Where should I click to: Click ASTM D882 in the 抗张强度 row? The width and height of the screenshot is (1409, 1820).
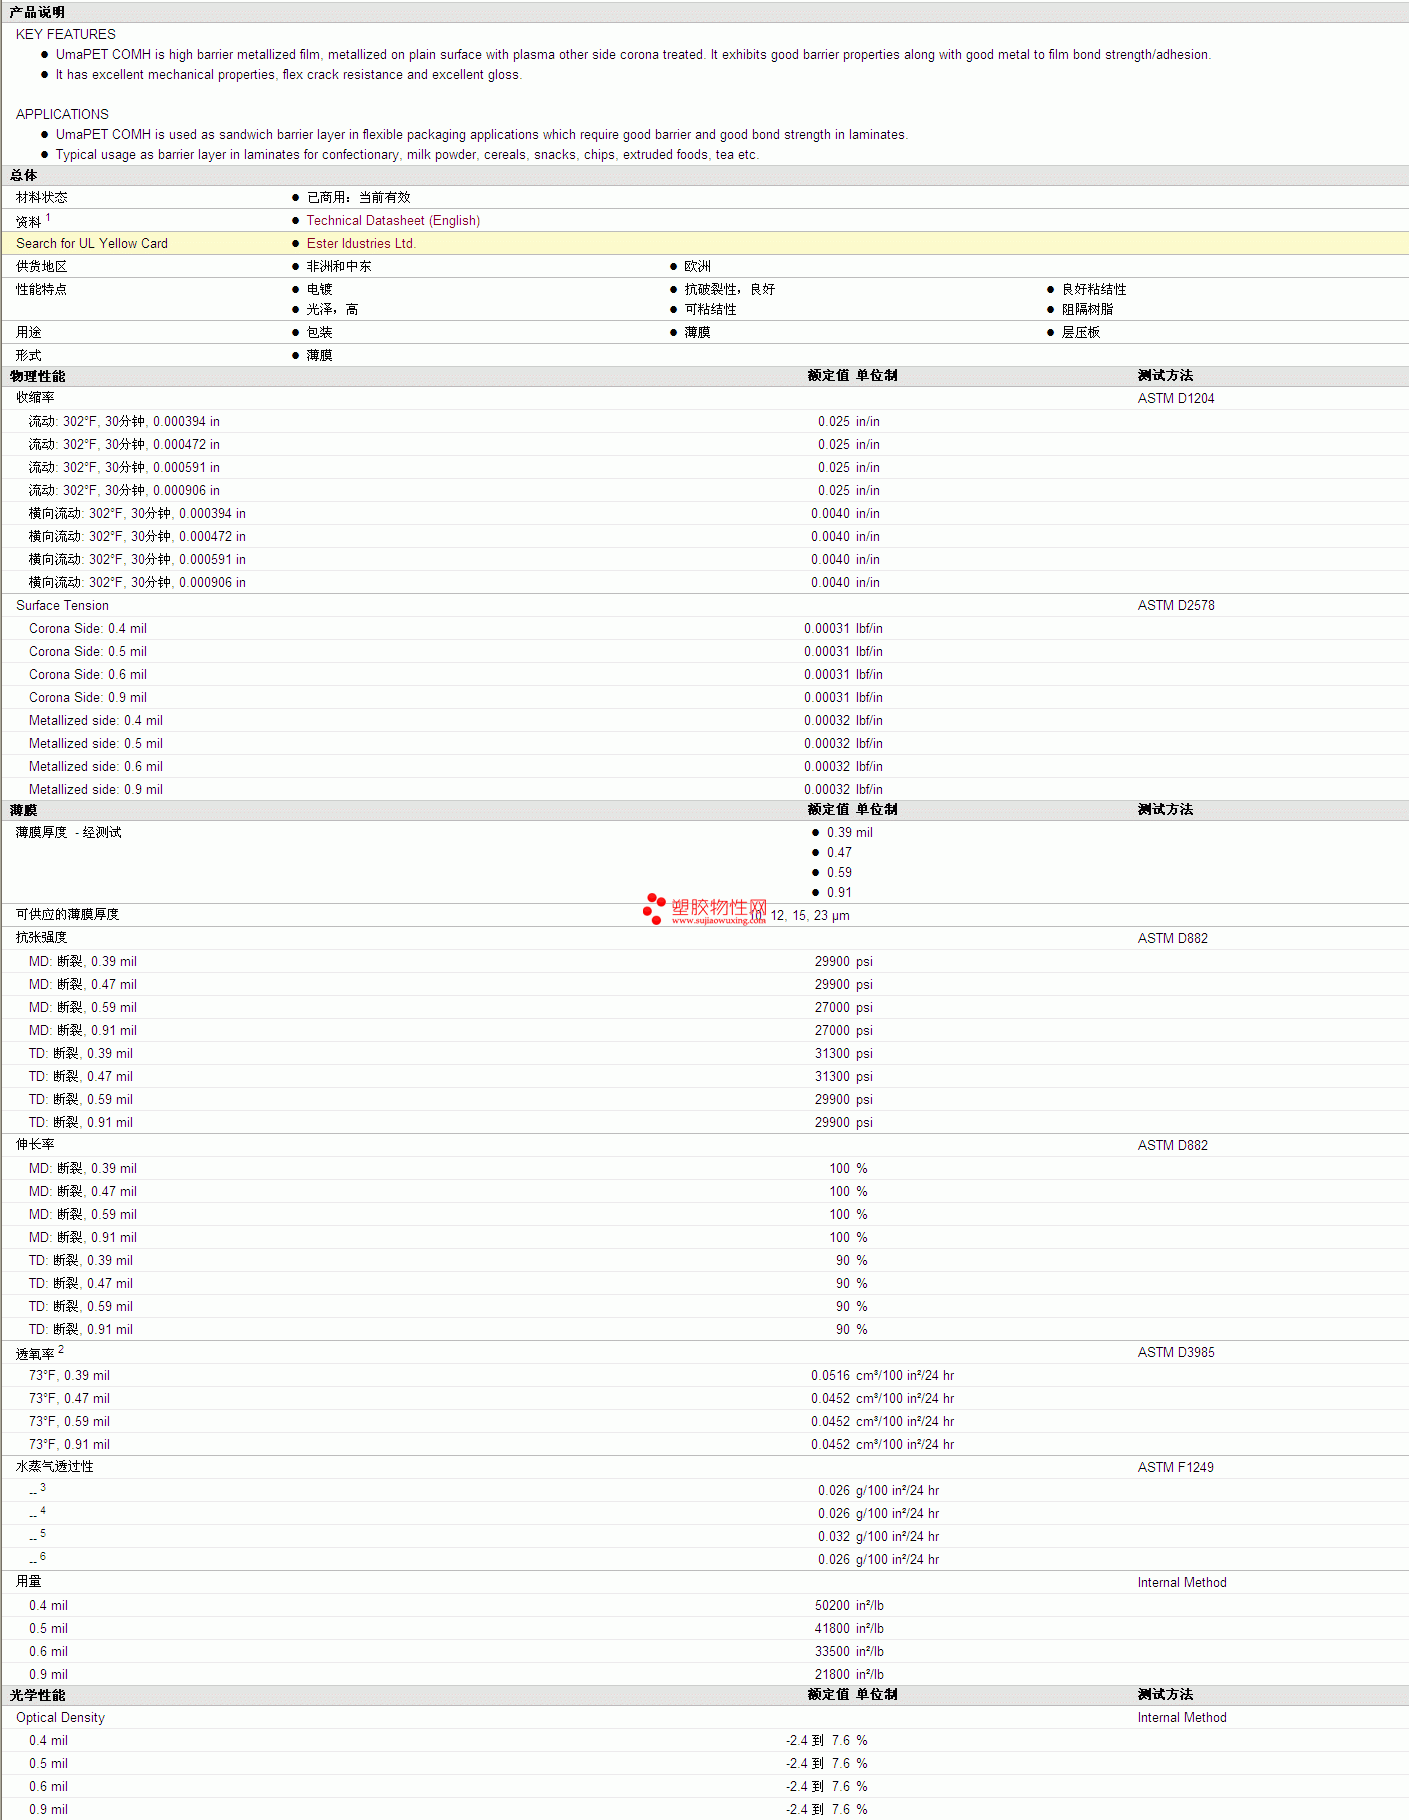(1173, 939)
